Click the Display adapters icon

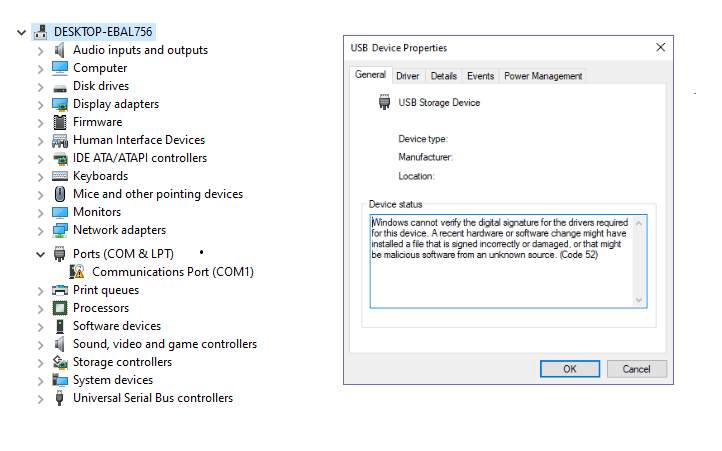pyautogui.click(x=60, y=104)
